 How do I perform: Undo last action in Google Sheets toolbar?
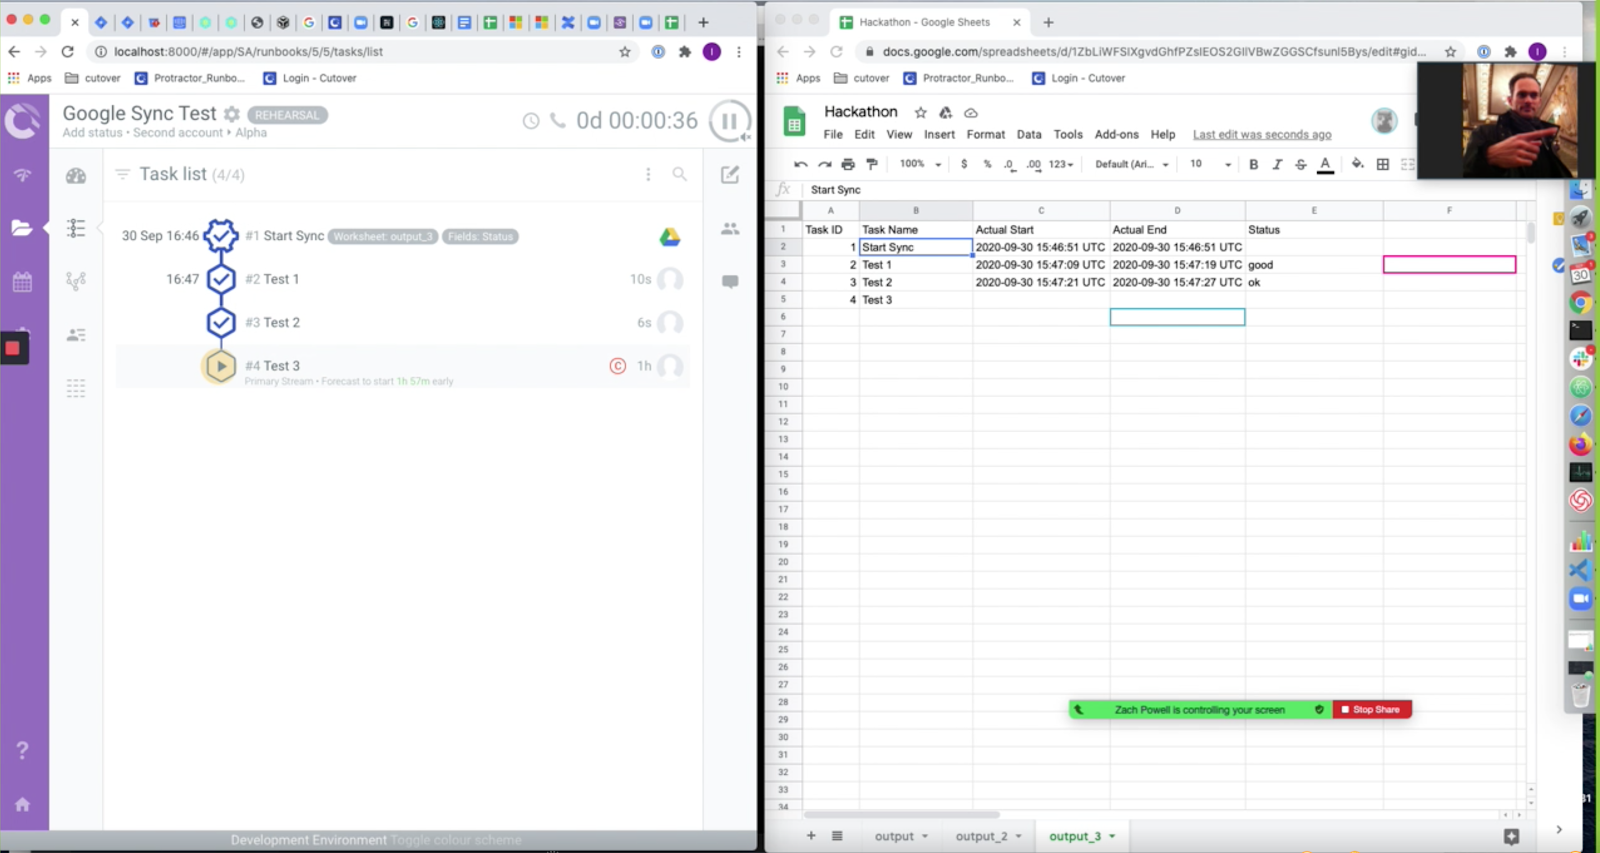coord(800,164)
